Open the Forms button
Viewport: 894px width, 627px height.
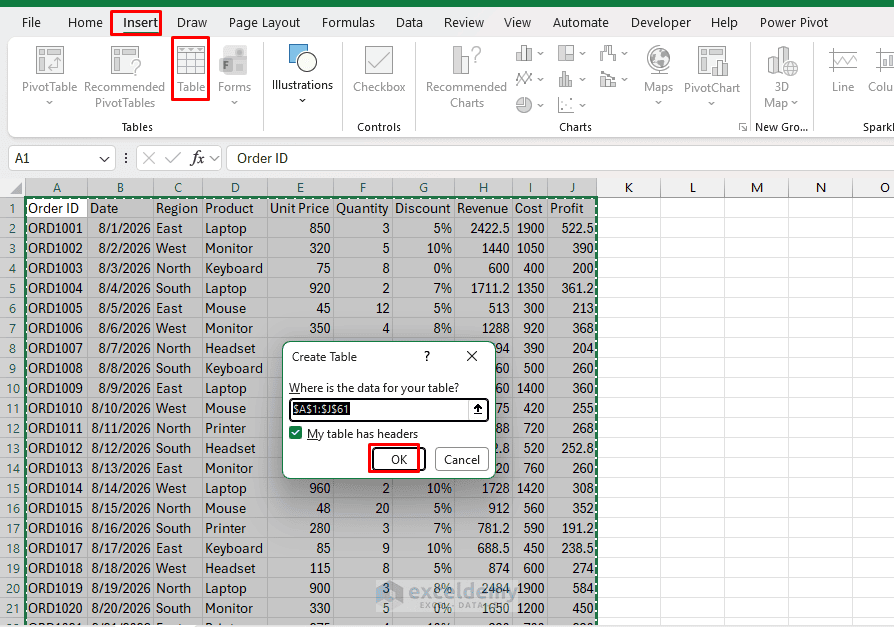click(234, 76)
